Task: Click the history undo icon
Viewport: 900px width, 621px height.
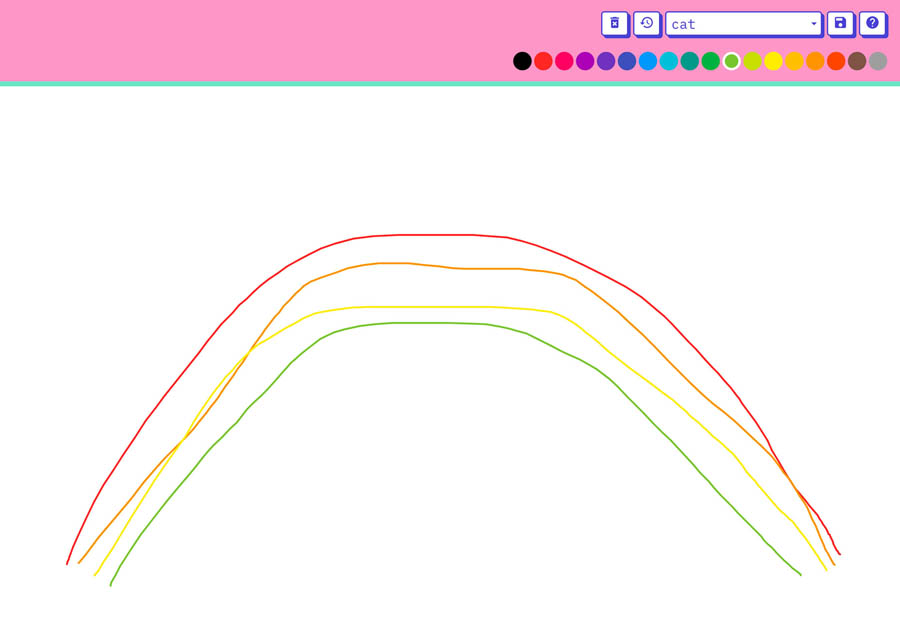Action: [647, 24]
